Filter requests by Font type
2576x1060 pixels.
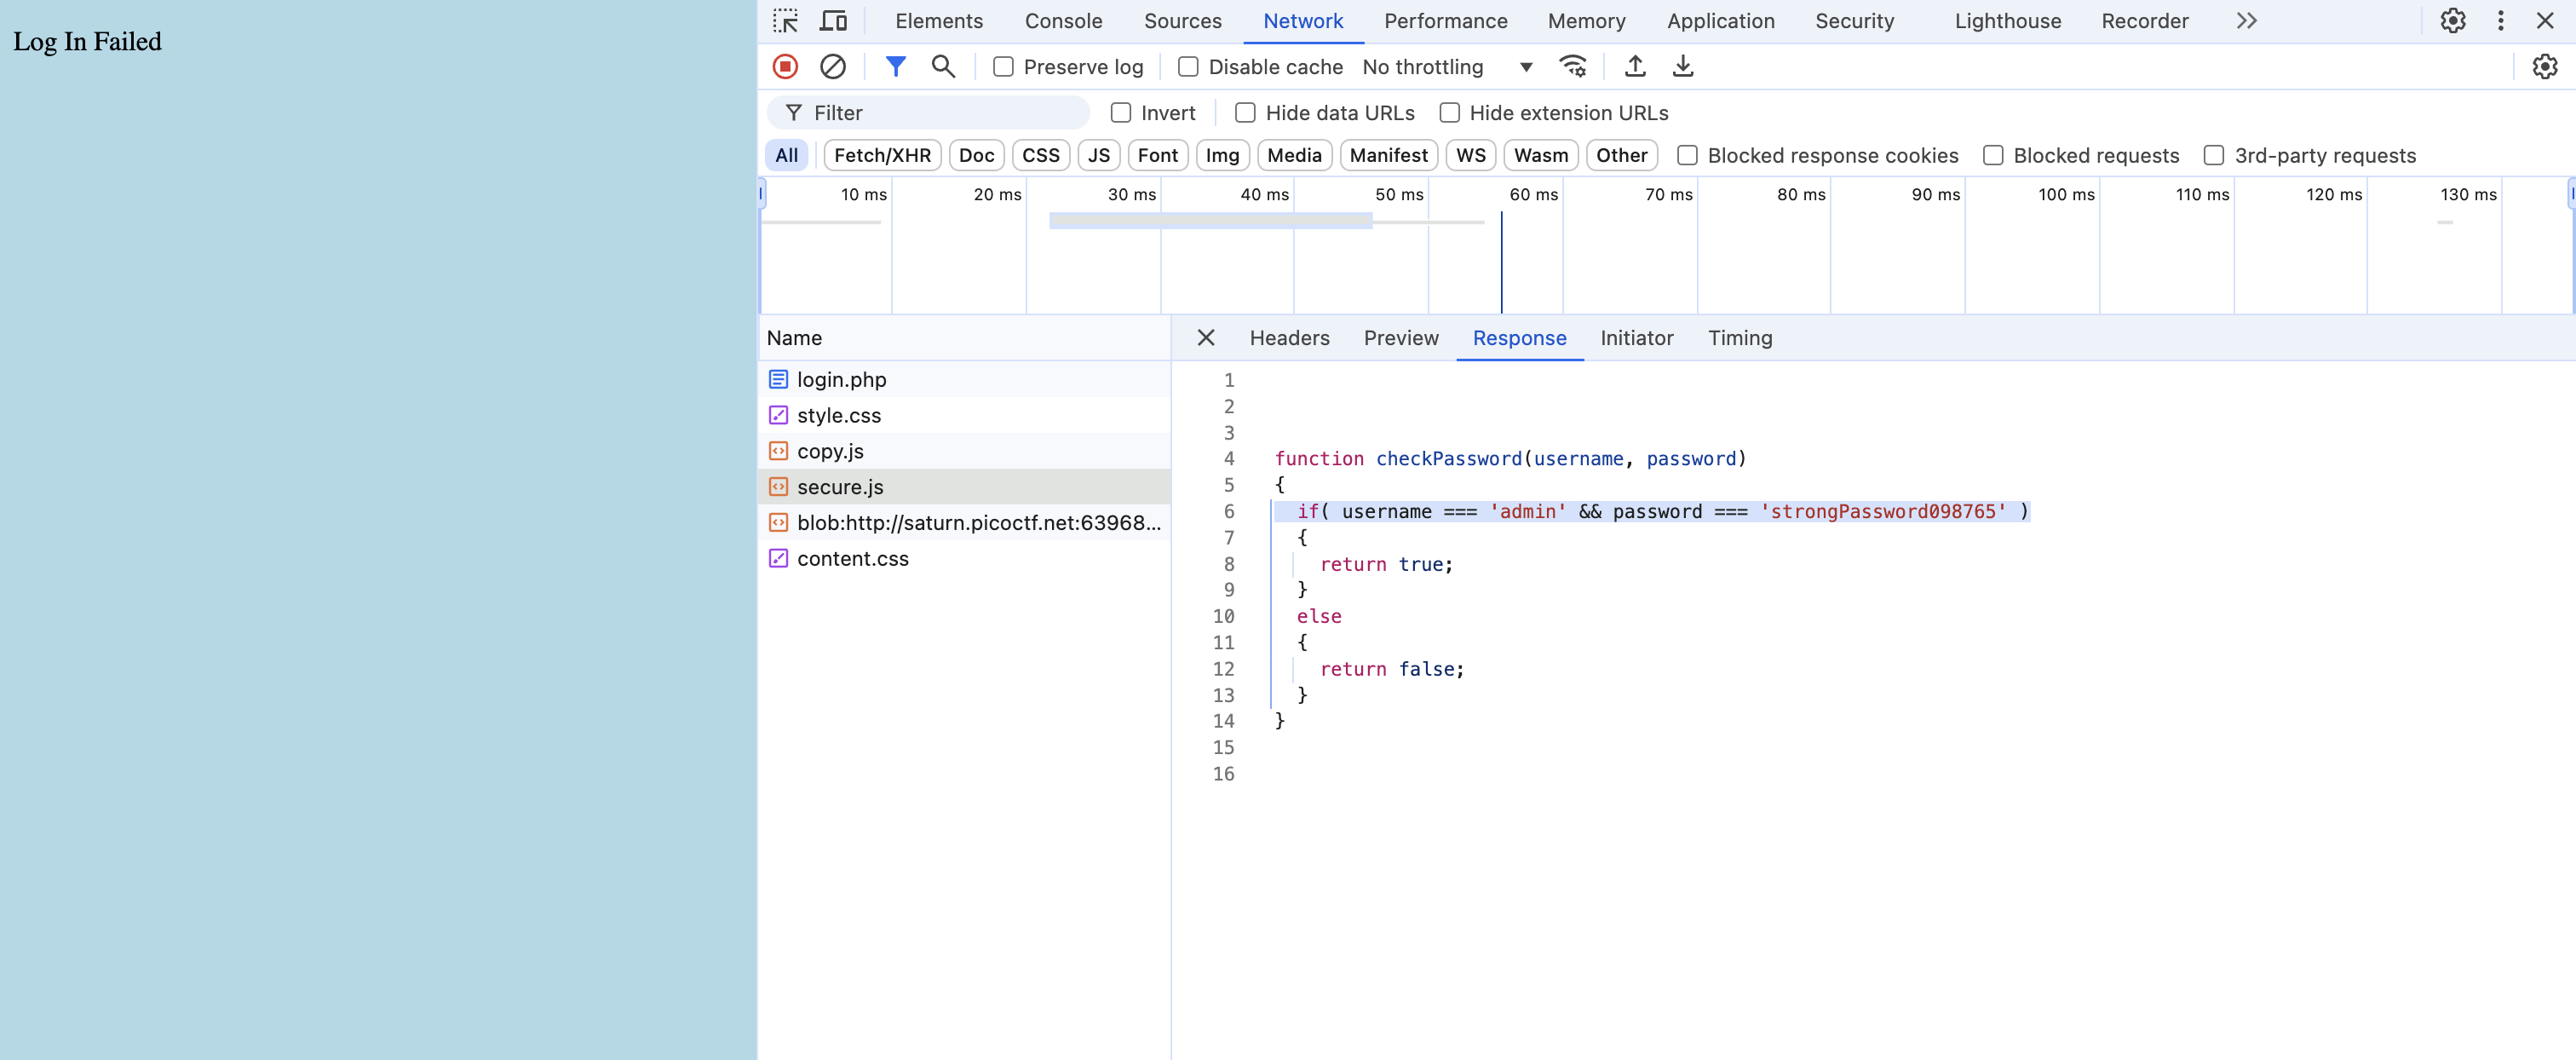click(1157, 155)
